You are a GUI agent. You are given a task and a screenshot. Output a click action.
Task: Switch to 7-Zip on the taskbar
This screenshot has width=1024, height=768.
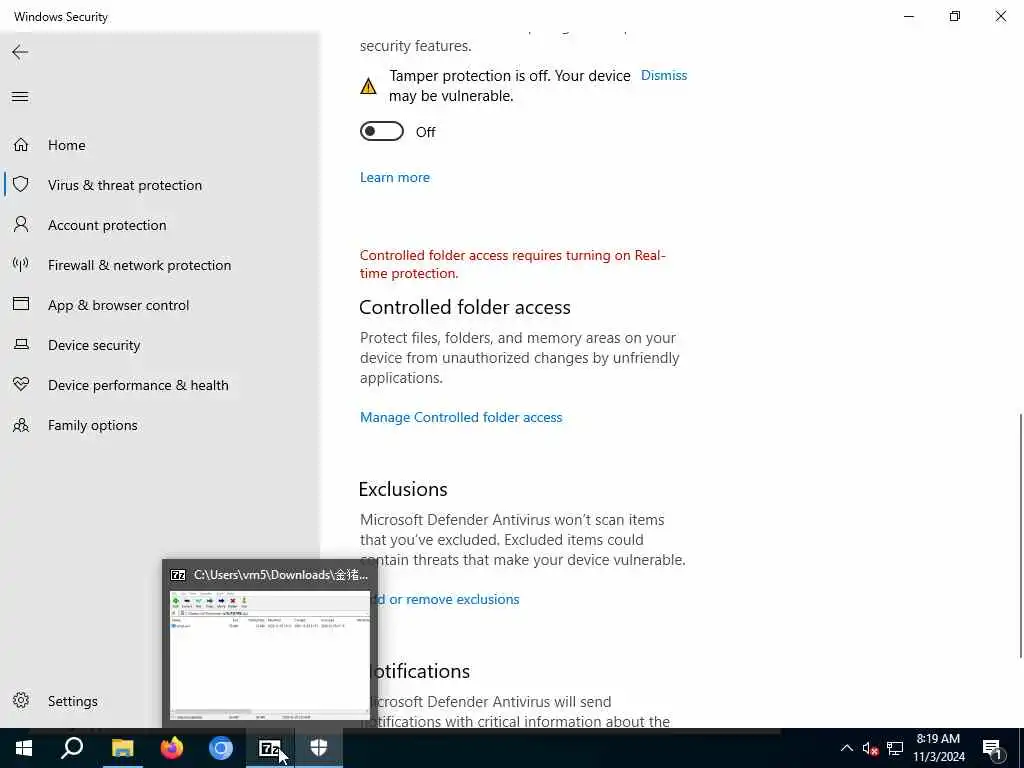[x=270, y=748]
